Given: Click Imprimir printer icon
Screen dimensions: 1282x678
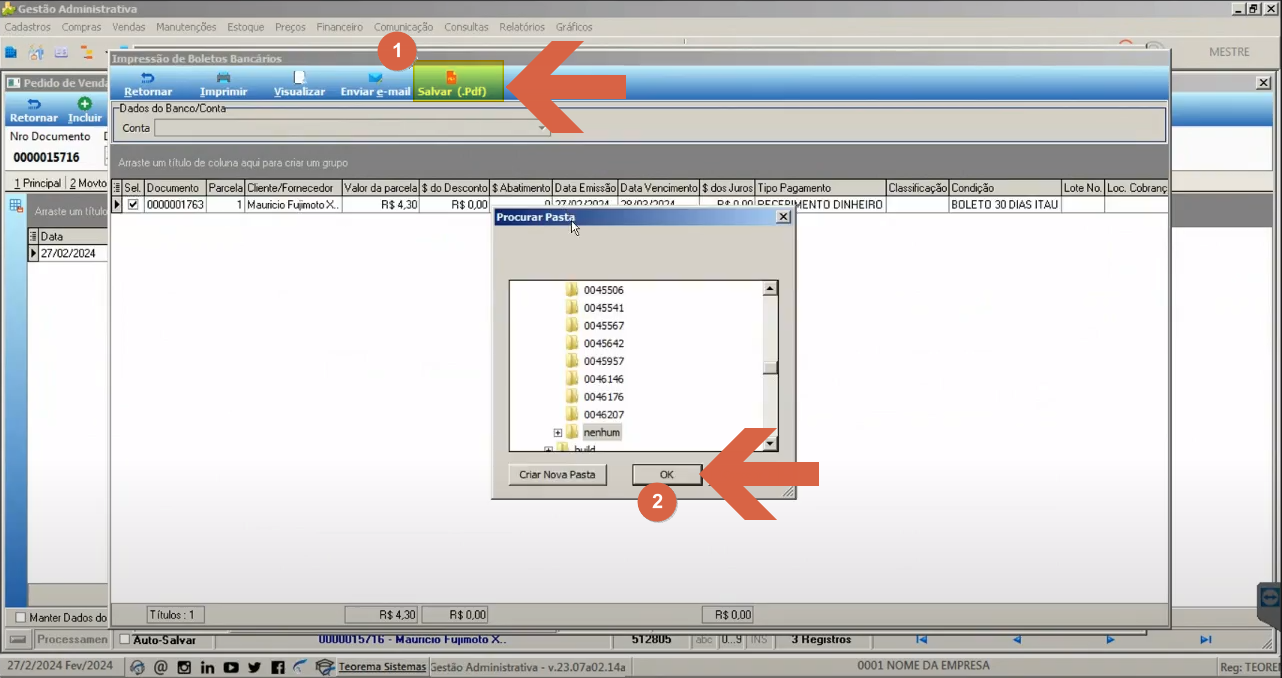Looking at the screenshot, I should pos(224,84).
